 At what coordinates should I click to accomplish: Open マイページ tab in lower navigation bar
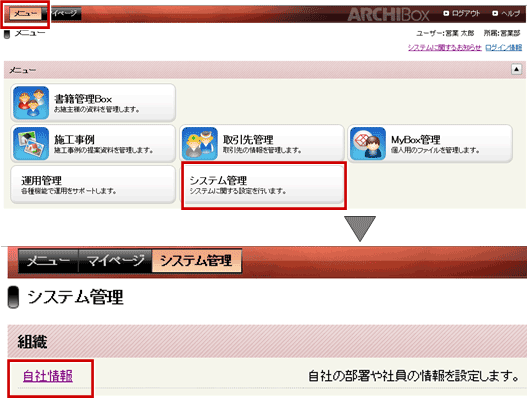point(115,261)
